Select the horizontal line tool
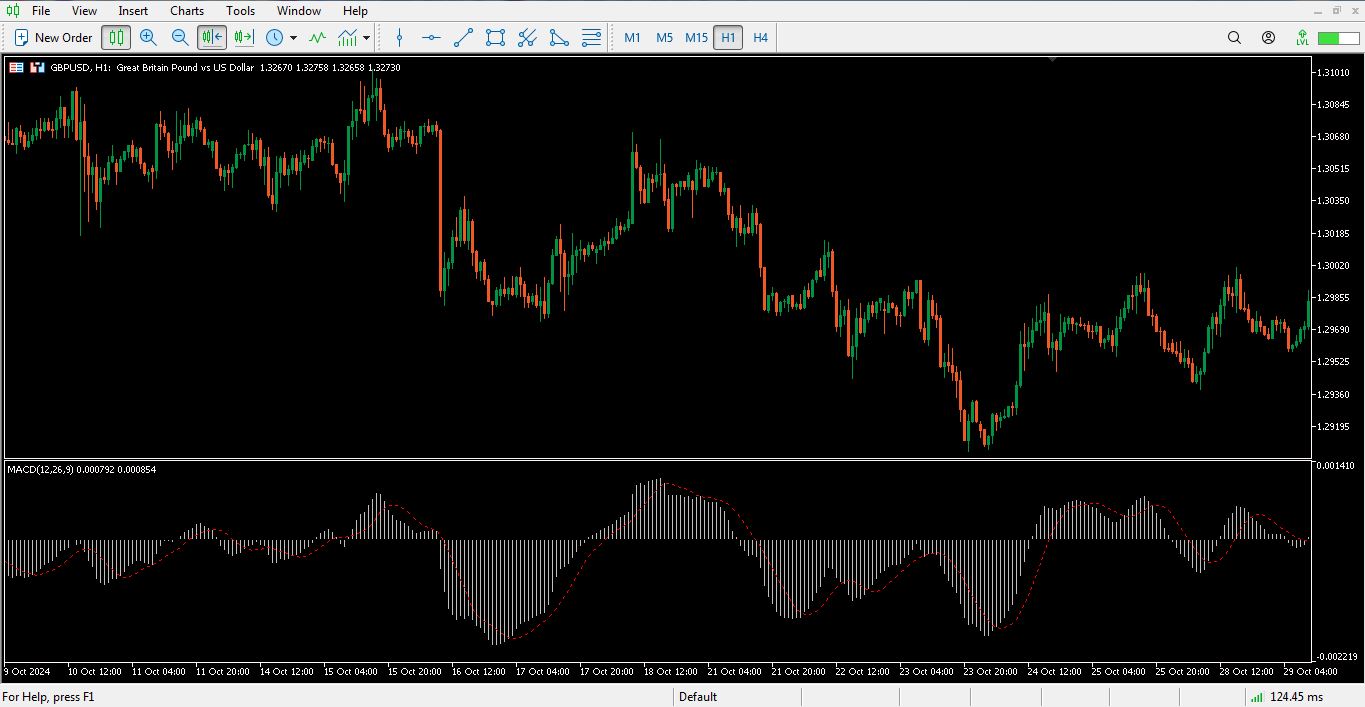Screen dimensions: 1365x707 [x=431, y=38]
